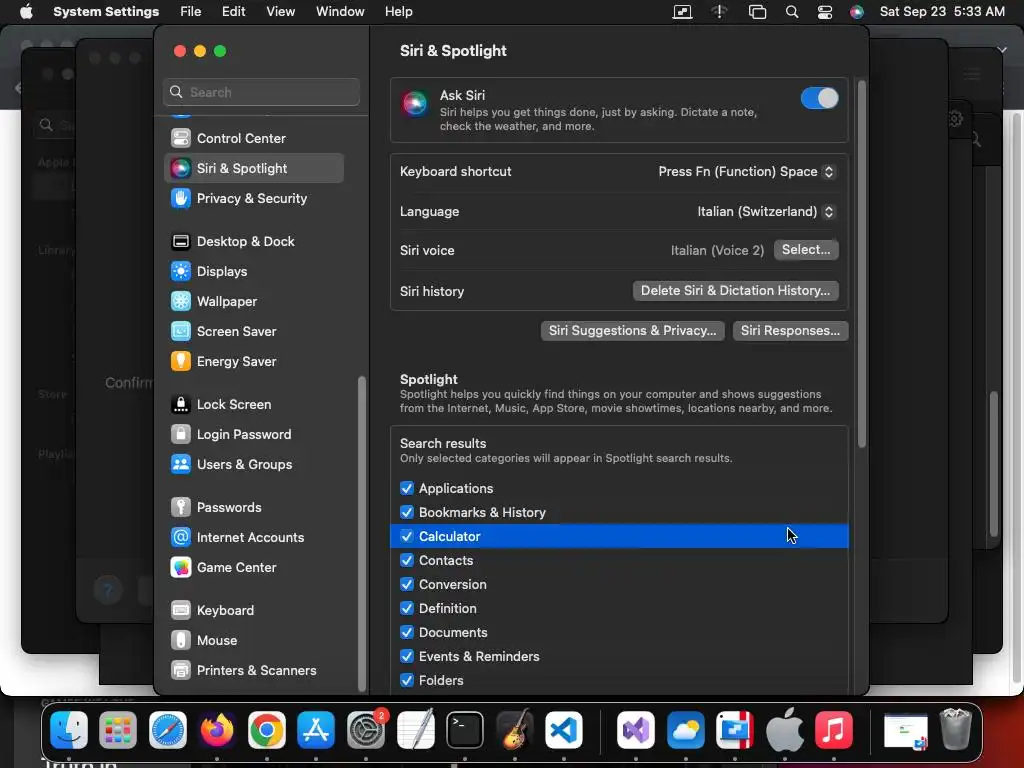Open the System Settings app menu
This screenshot has width=1024, height=768.
(106, 12)
